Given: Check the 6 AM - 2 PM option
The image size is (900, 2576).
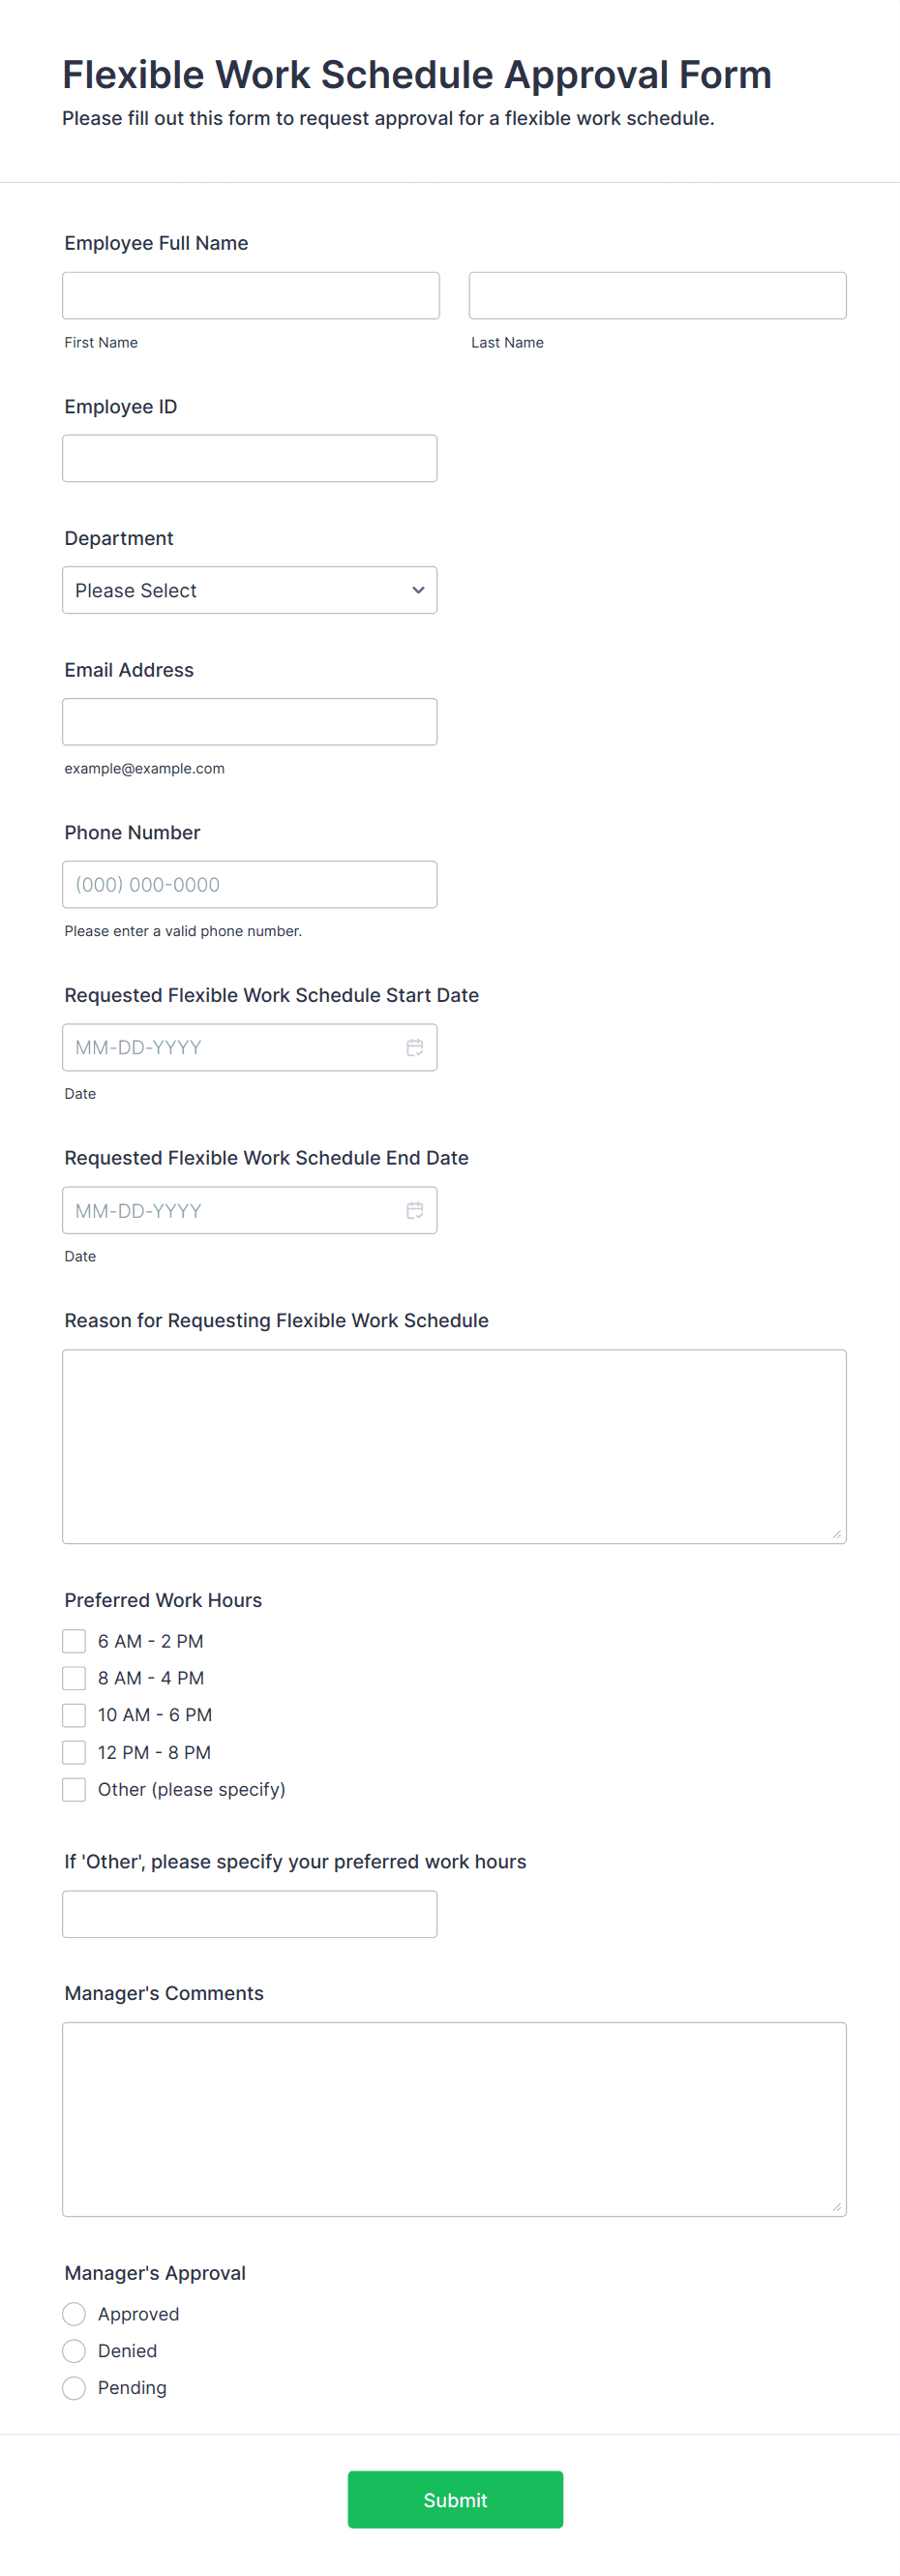Looking at the screenshot, I should (73, 1640).
